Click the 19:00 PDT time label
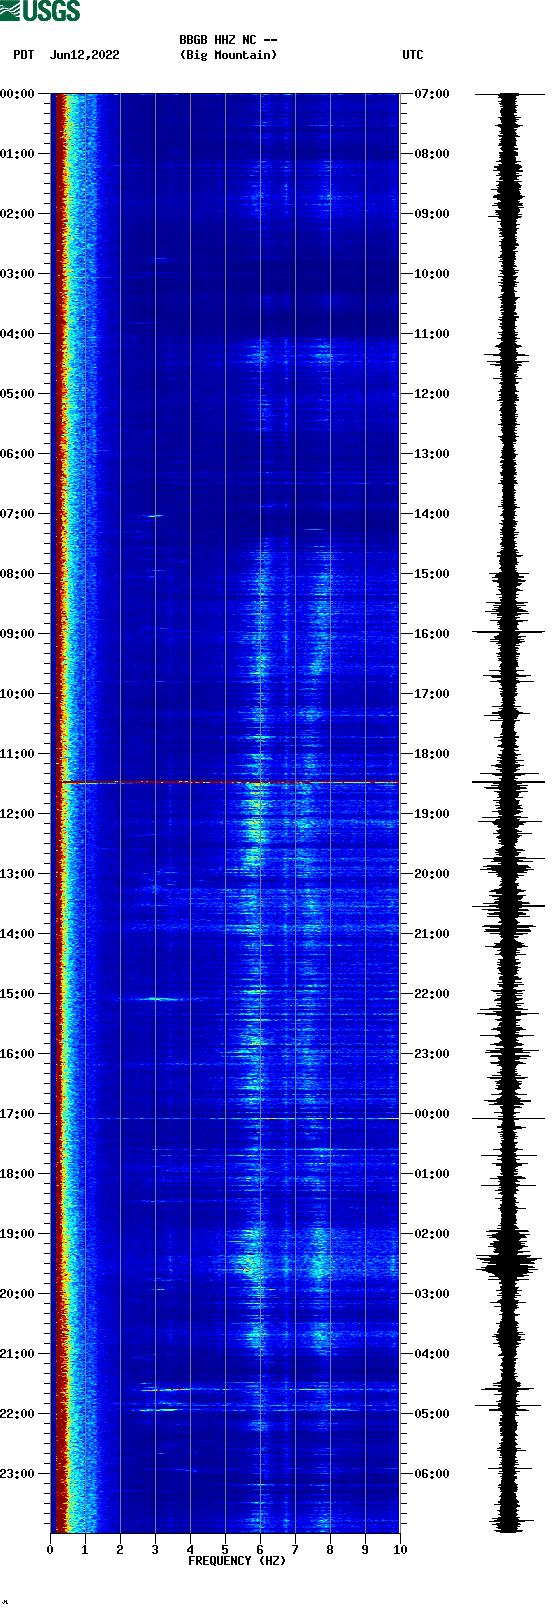 pyautogui.click(x=18, y=1234)
